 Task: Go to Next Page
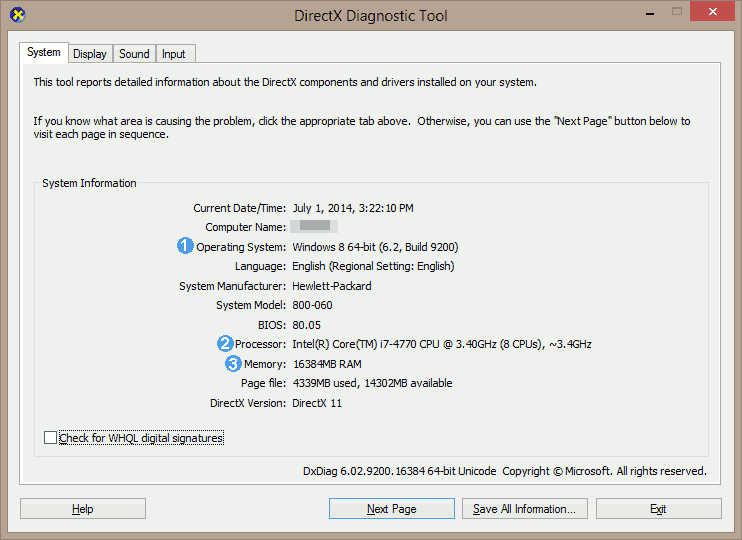click(392, 509)
